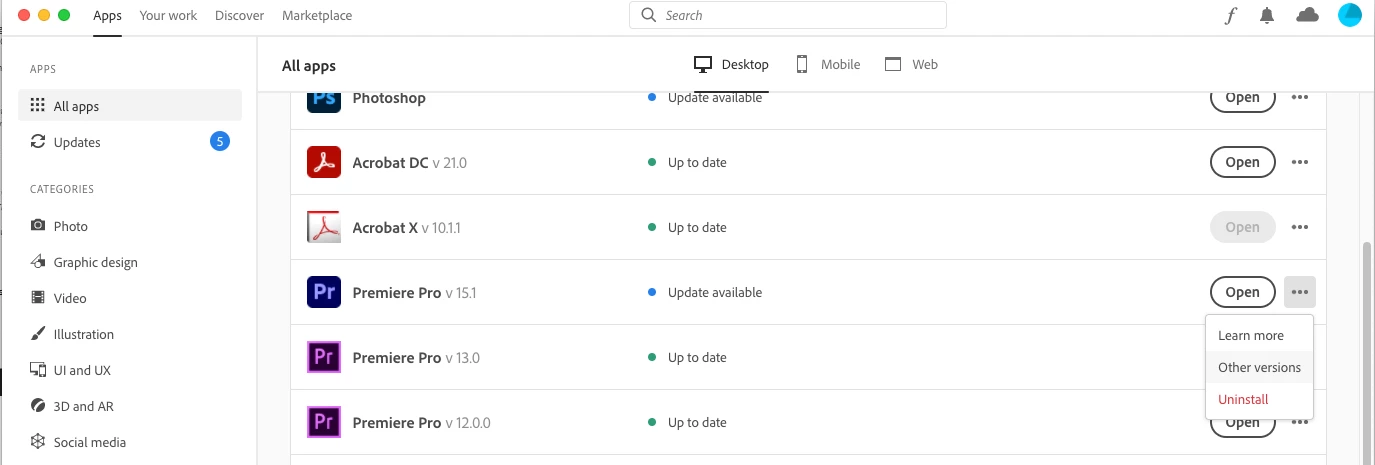1375x465 pixels.
Task: Click the 3D and AR icon
Action: point(38,406)
